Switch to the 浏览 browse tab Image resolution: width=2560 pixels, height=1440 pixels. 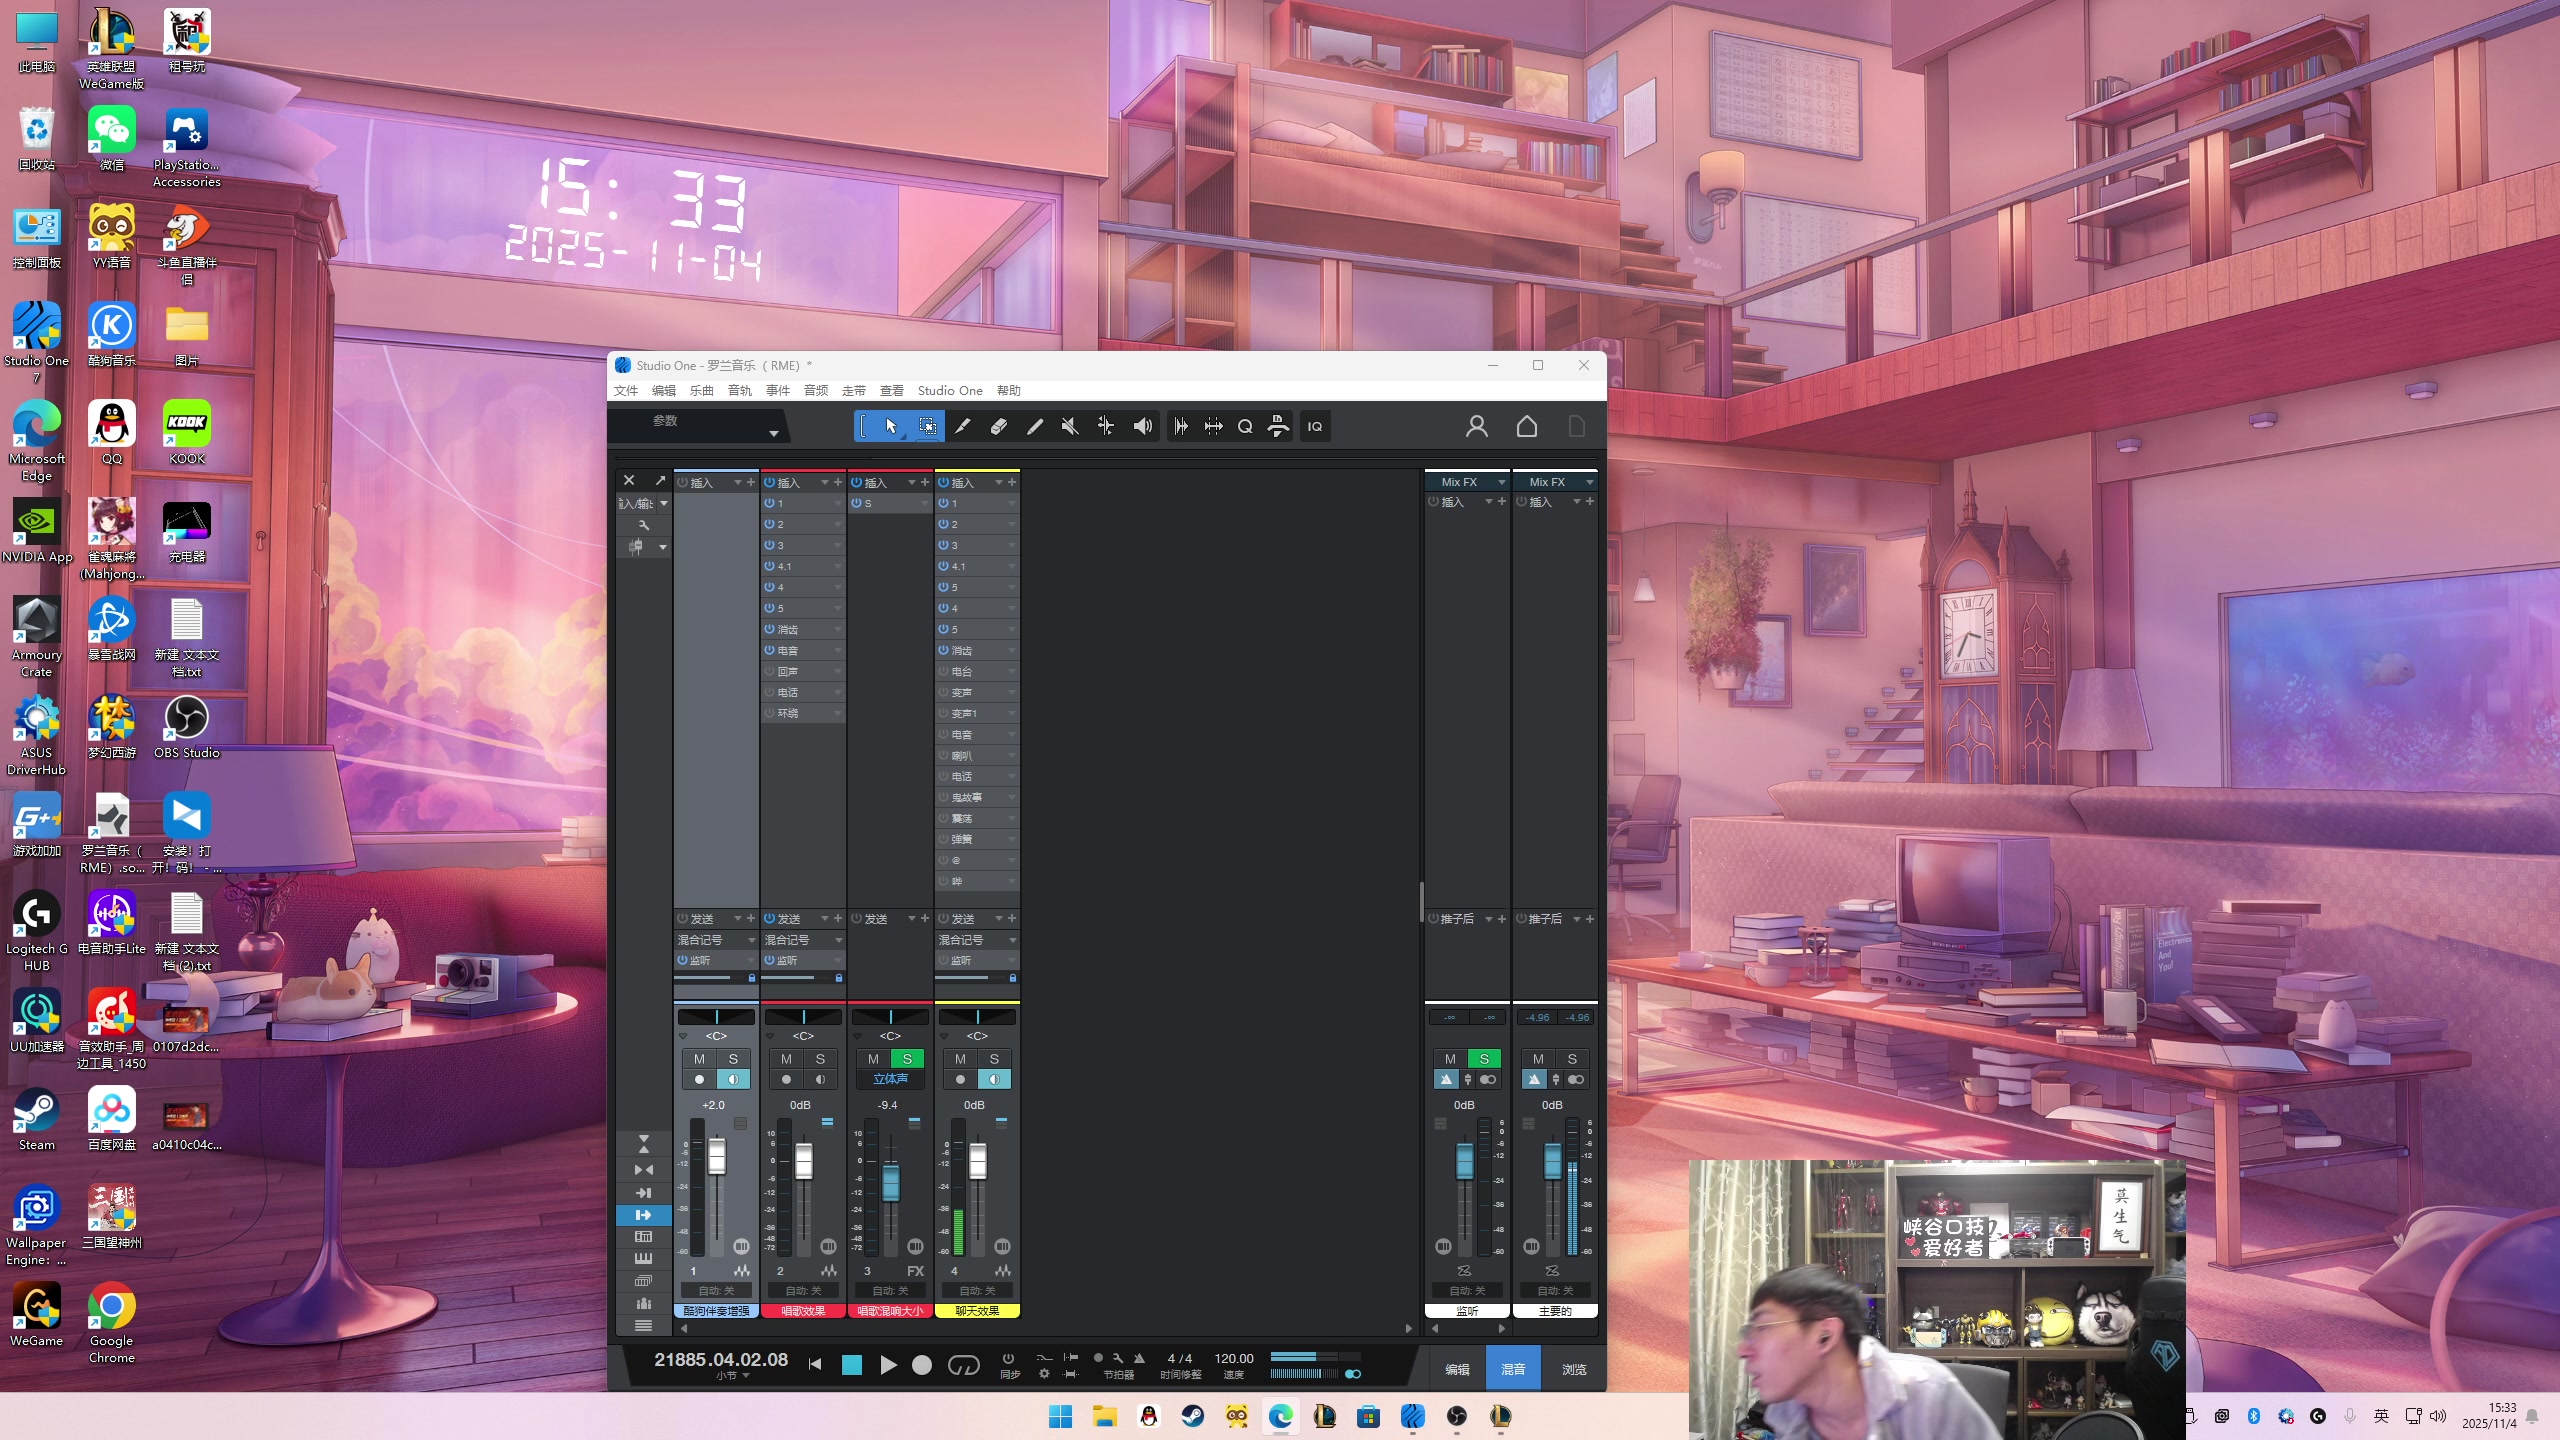[1573, 1370]
